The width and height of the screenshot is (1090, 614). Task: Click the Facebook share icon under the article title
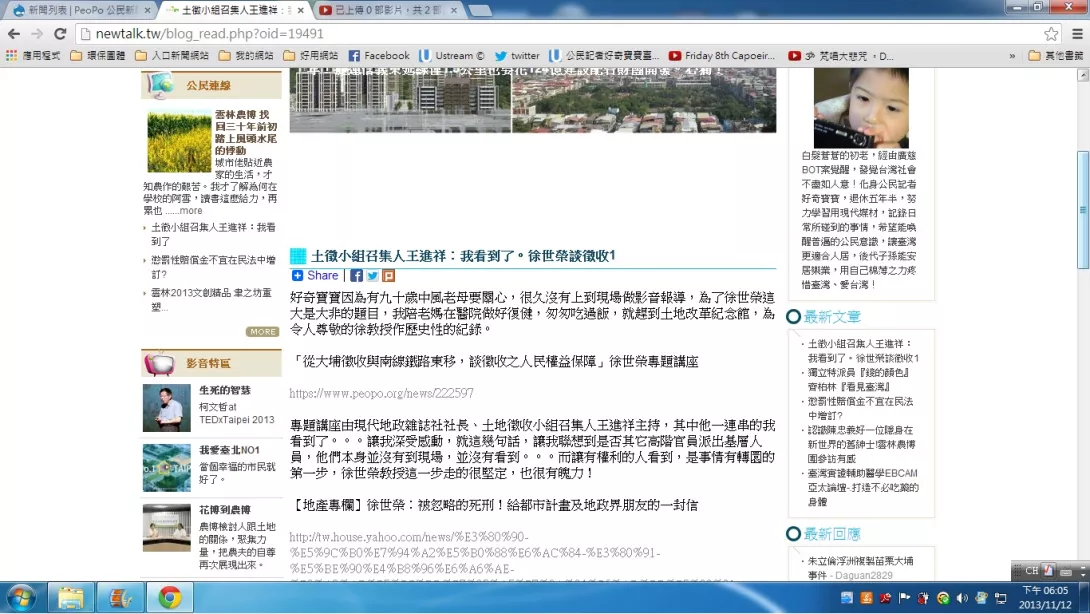pyautogui.click(x=357, y=276)
